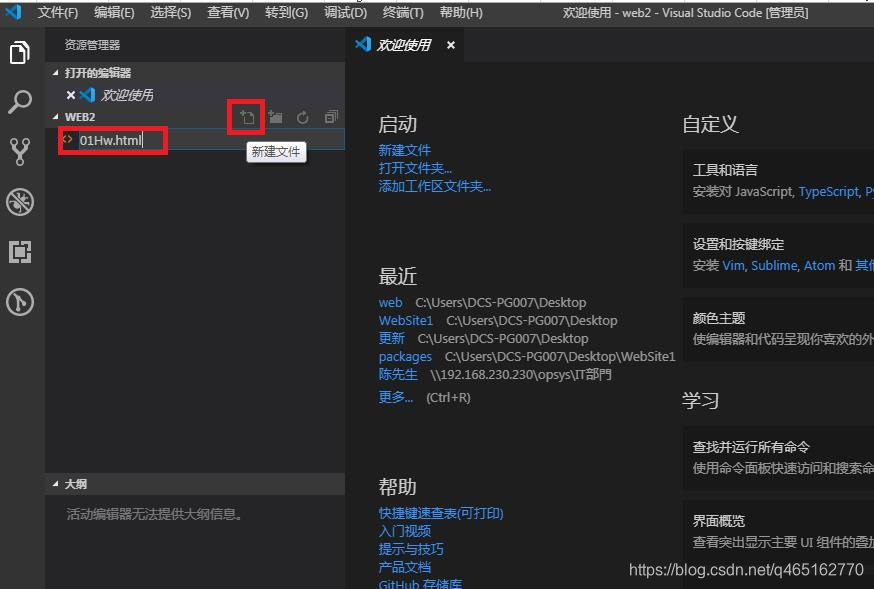Open the 终端(T) menu
874x589 pixels.
404,13
